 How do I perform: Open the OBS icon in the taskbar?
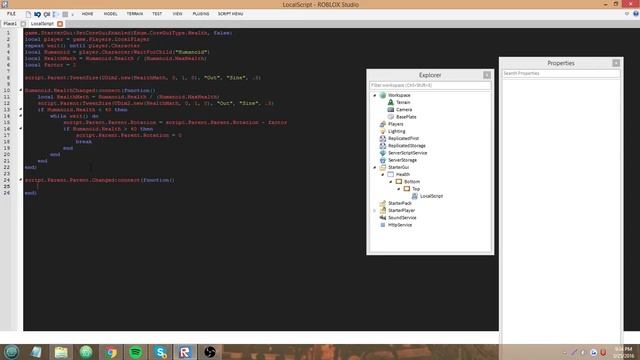(210, 352)
